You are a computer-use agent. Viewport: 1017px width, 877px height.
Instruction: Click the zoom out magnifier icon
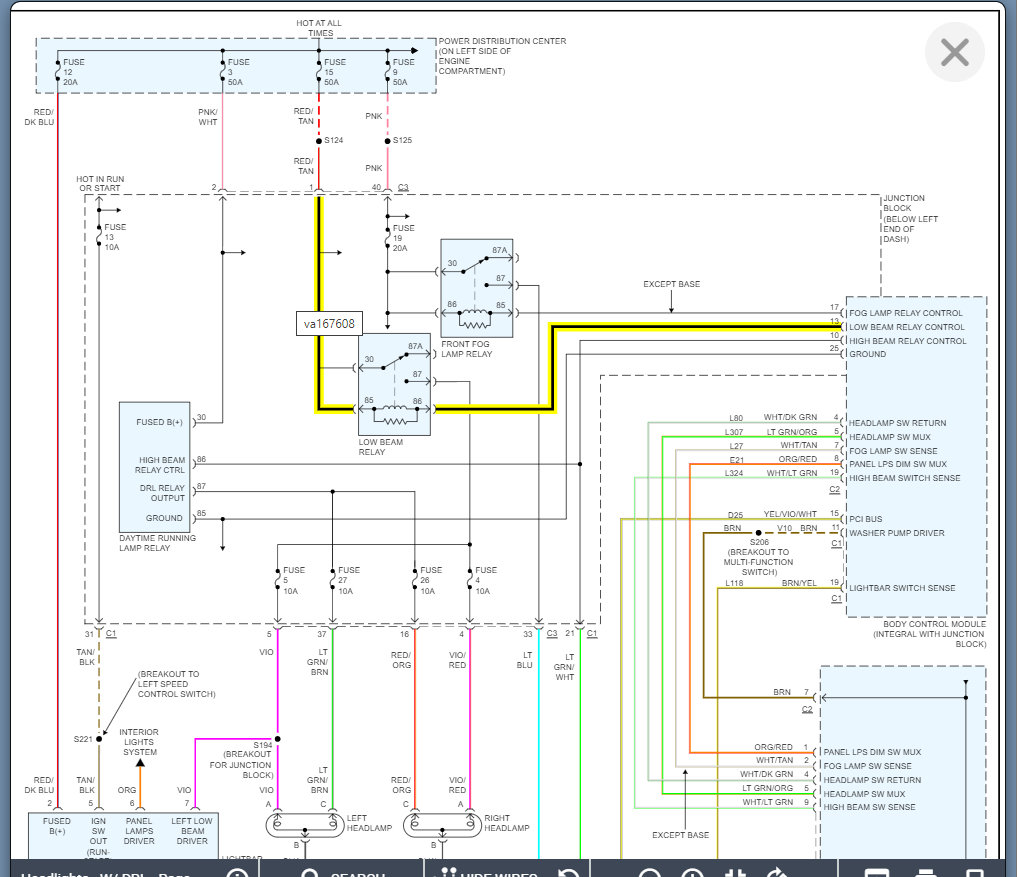[649, 872]
